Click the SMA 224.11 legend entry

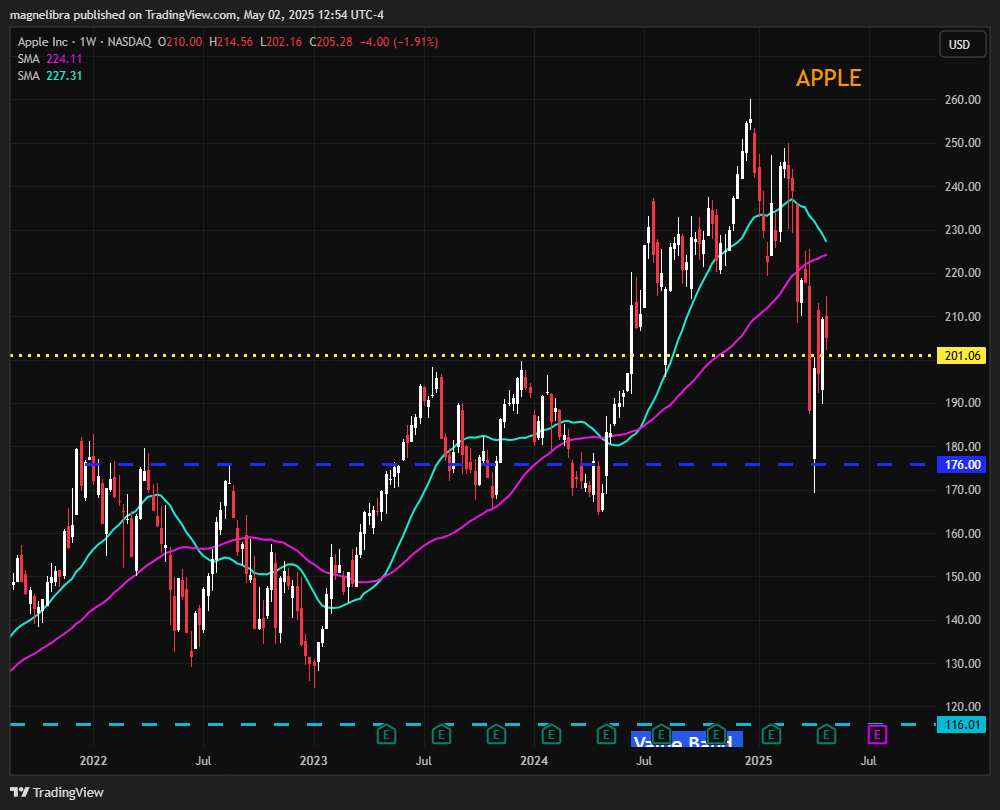click(50, 59)
